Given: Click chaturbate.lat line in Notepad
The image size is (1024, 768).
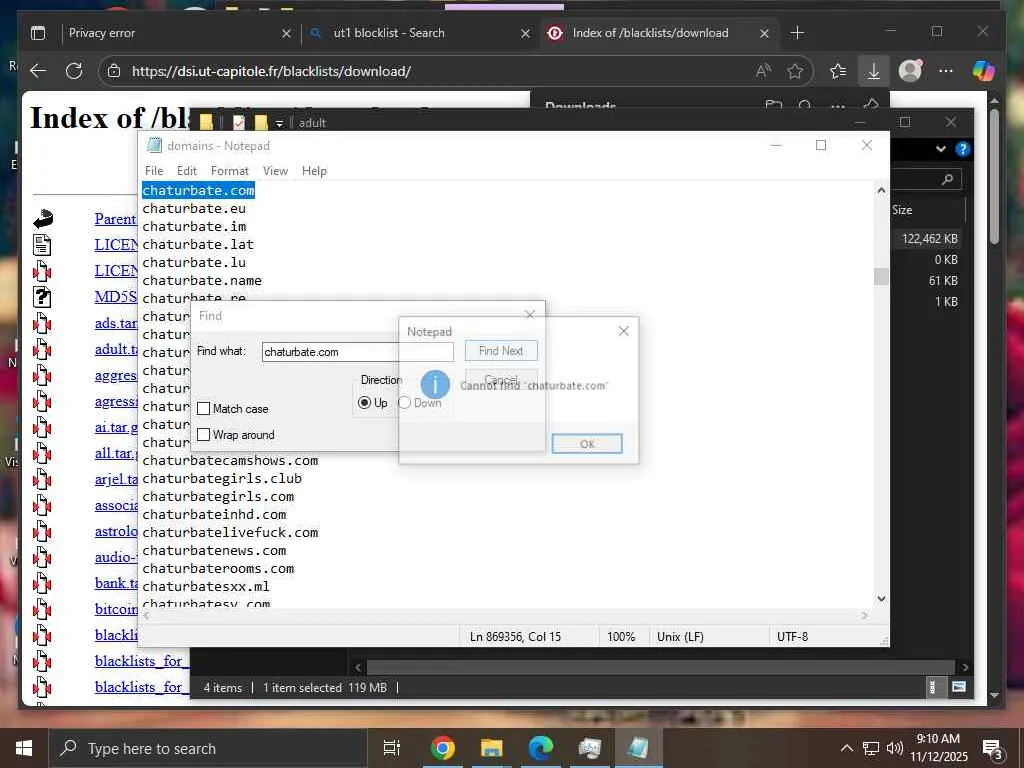Looking at the screenshot, I should tap(198, 244).
